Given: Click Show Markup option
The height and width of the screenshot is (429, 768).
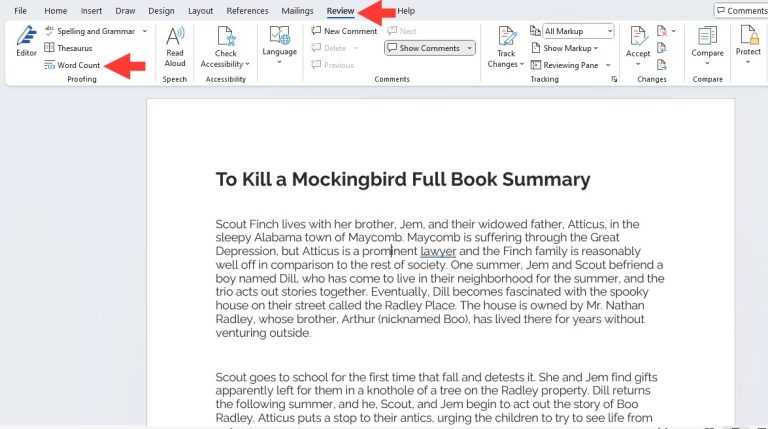Looking at the screenshot, I should click(x=562, y=48).
